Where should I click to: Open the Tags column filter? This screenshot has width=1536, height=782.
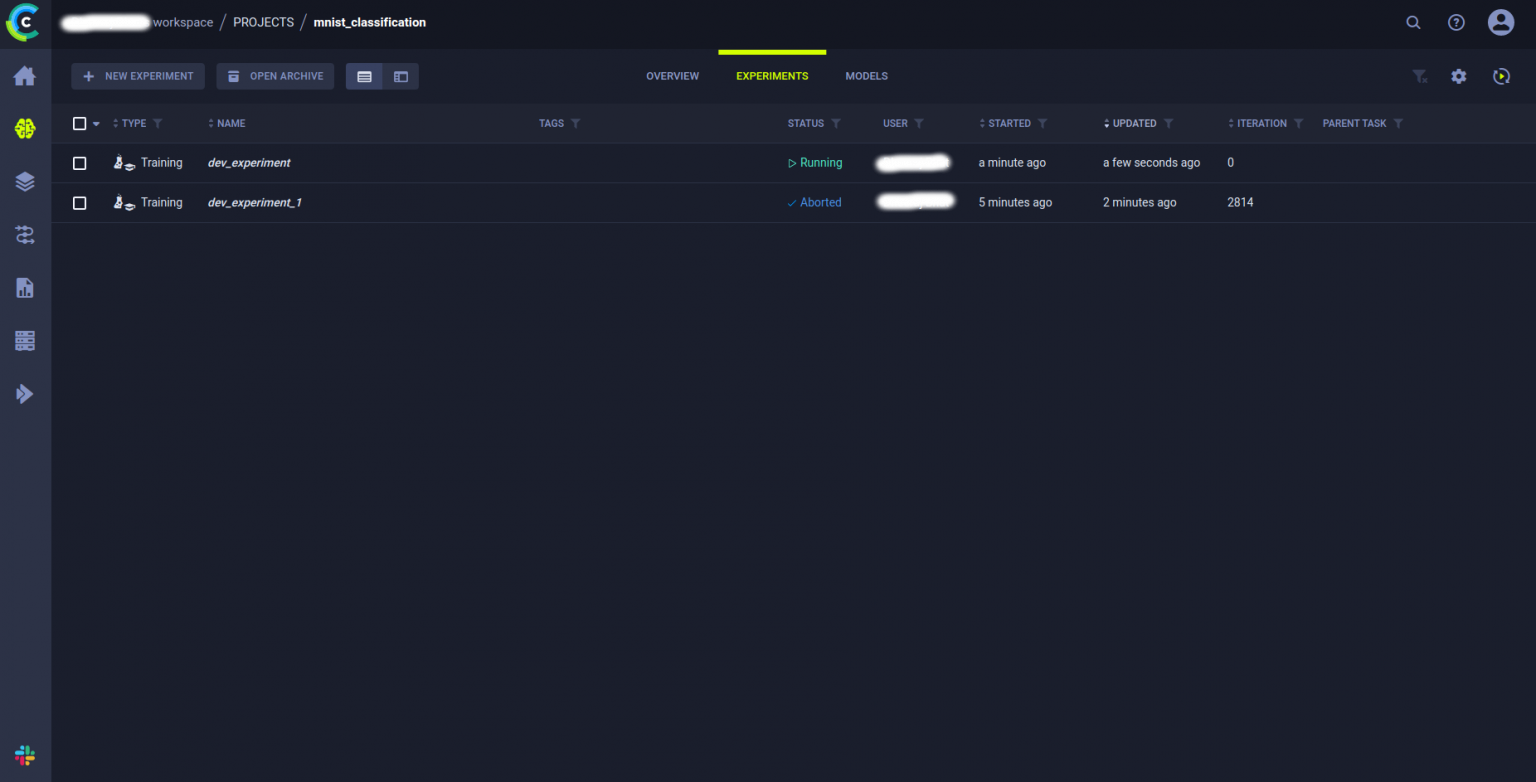576,124
